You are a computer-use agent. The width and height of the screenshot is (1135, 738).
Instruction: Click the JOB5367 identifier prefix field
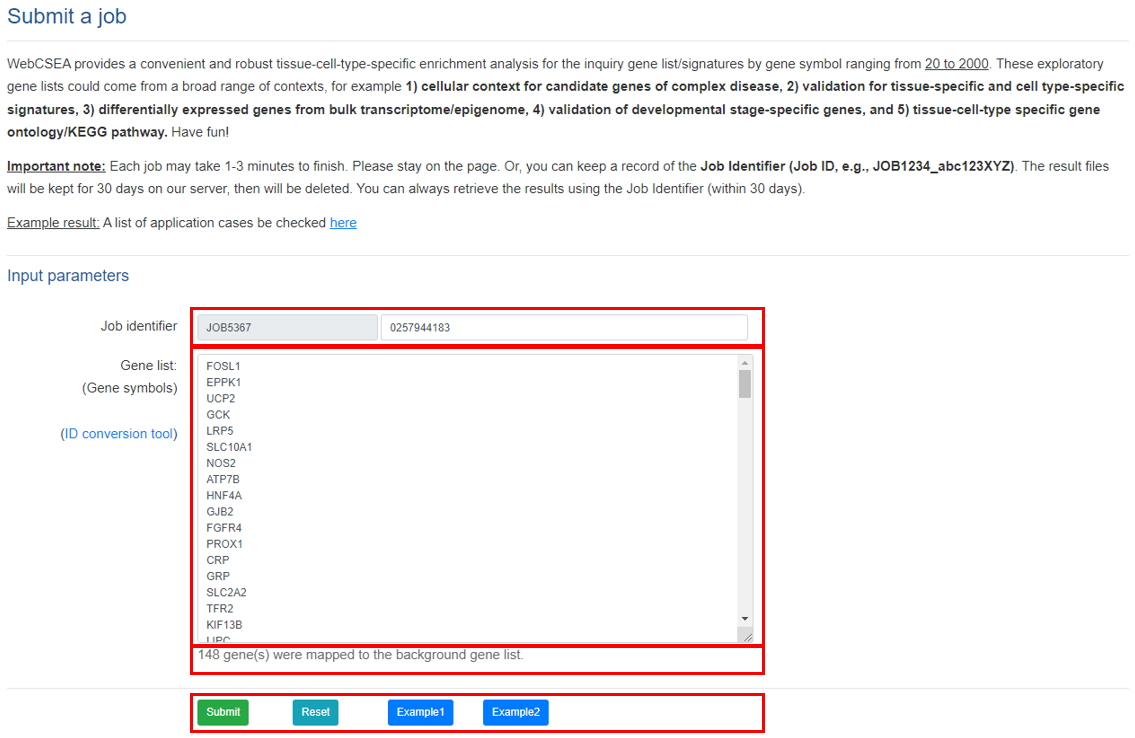287,327
